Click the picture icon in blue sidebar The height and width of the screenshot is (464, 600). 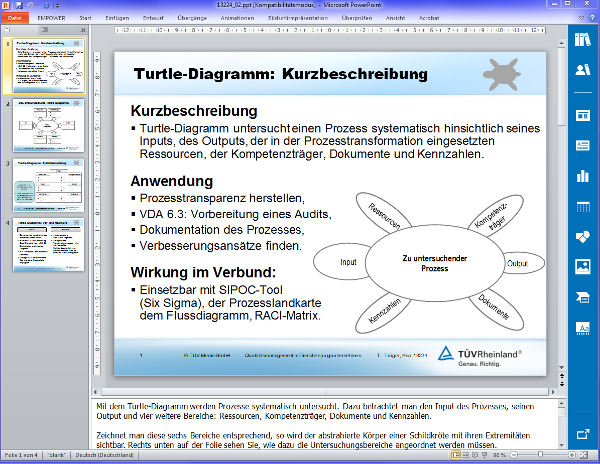click(583, 266)
